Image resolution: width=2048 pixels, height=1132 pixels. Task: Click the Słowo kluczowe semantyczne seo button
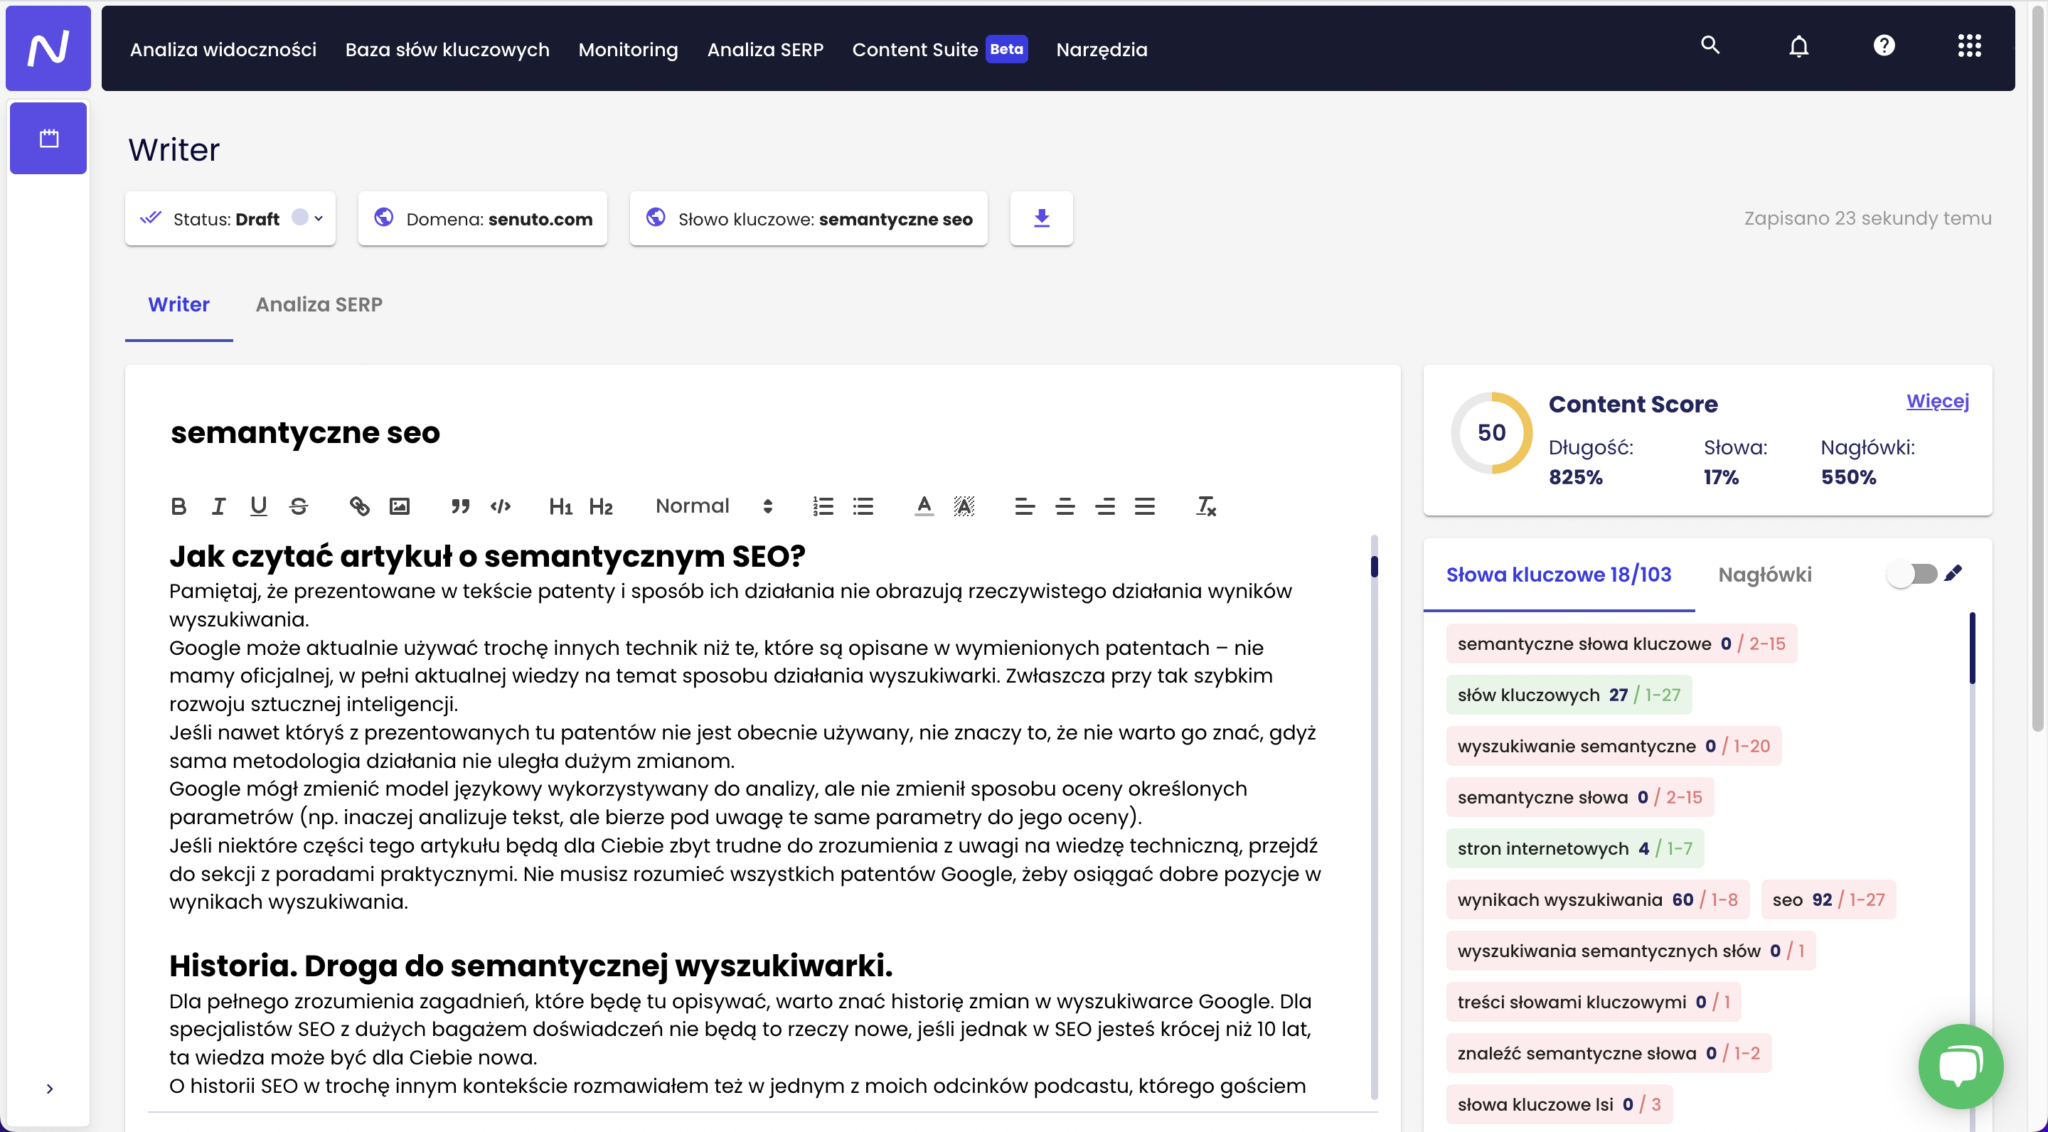808,218
